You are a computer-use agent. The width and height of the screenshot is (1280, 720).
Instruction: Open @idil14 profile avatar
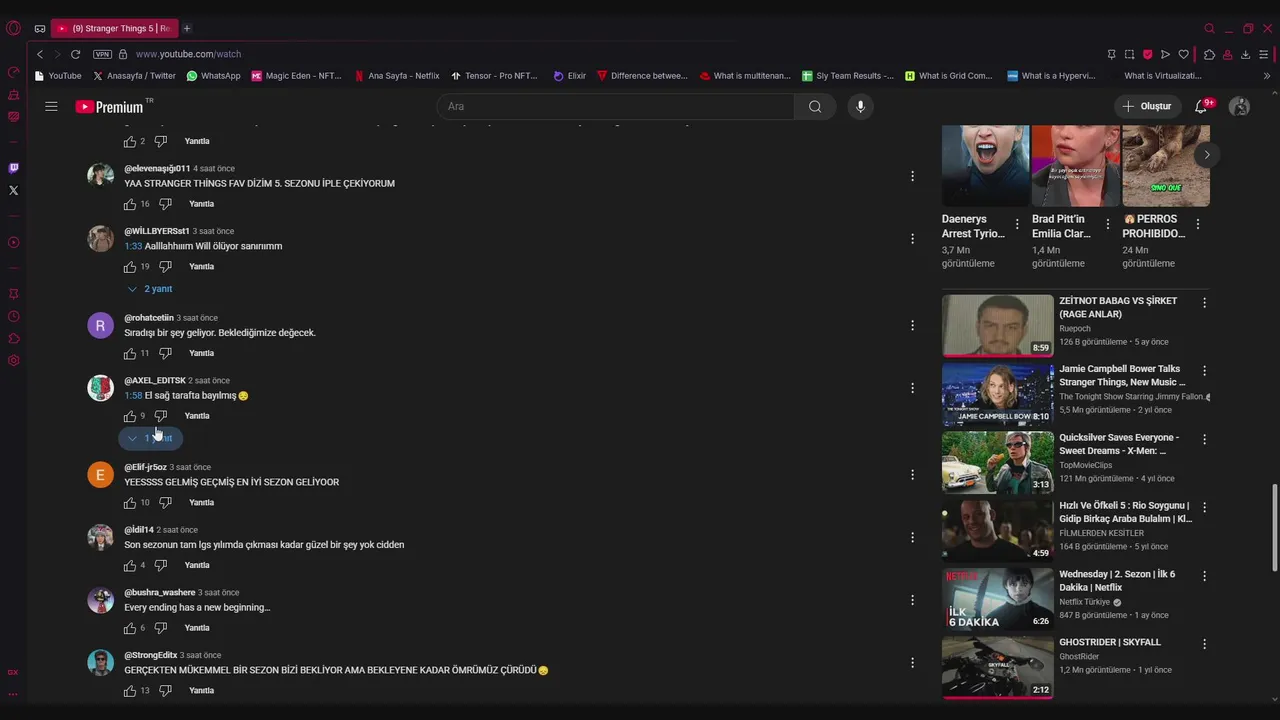pos(101,537)
